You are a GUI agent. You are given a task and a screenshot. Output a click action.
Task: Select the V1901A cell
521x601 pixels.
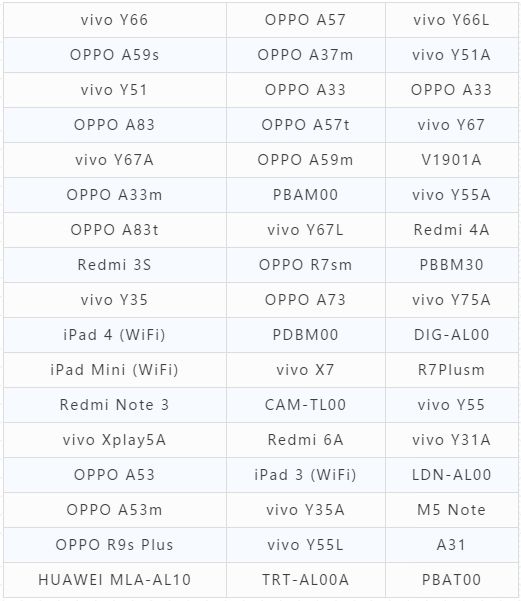tap(452, 160)
